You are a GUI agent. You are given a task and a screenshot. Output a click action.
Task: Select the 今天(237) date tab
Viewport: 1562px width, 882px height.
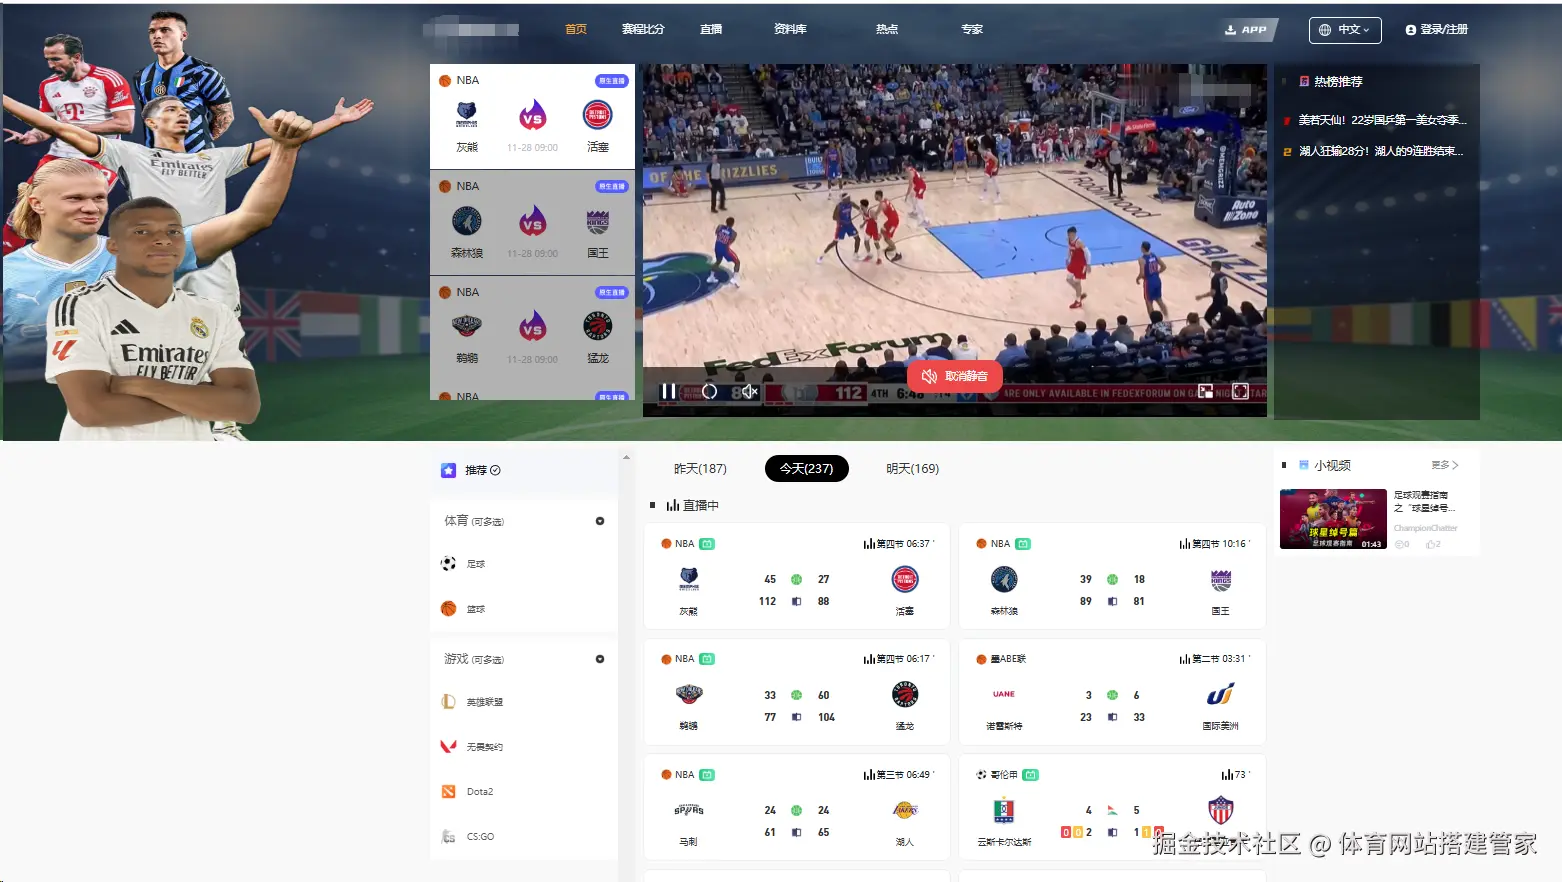tap(807, 469)
